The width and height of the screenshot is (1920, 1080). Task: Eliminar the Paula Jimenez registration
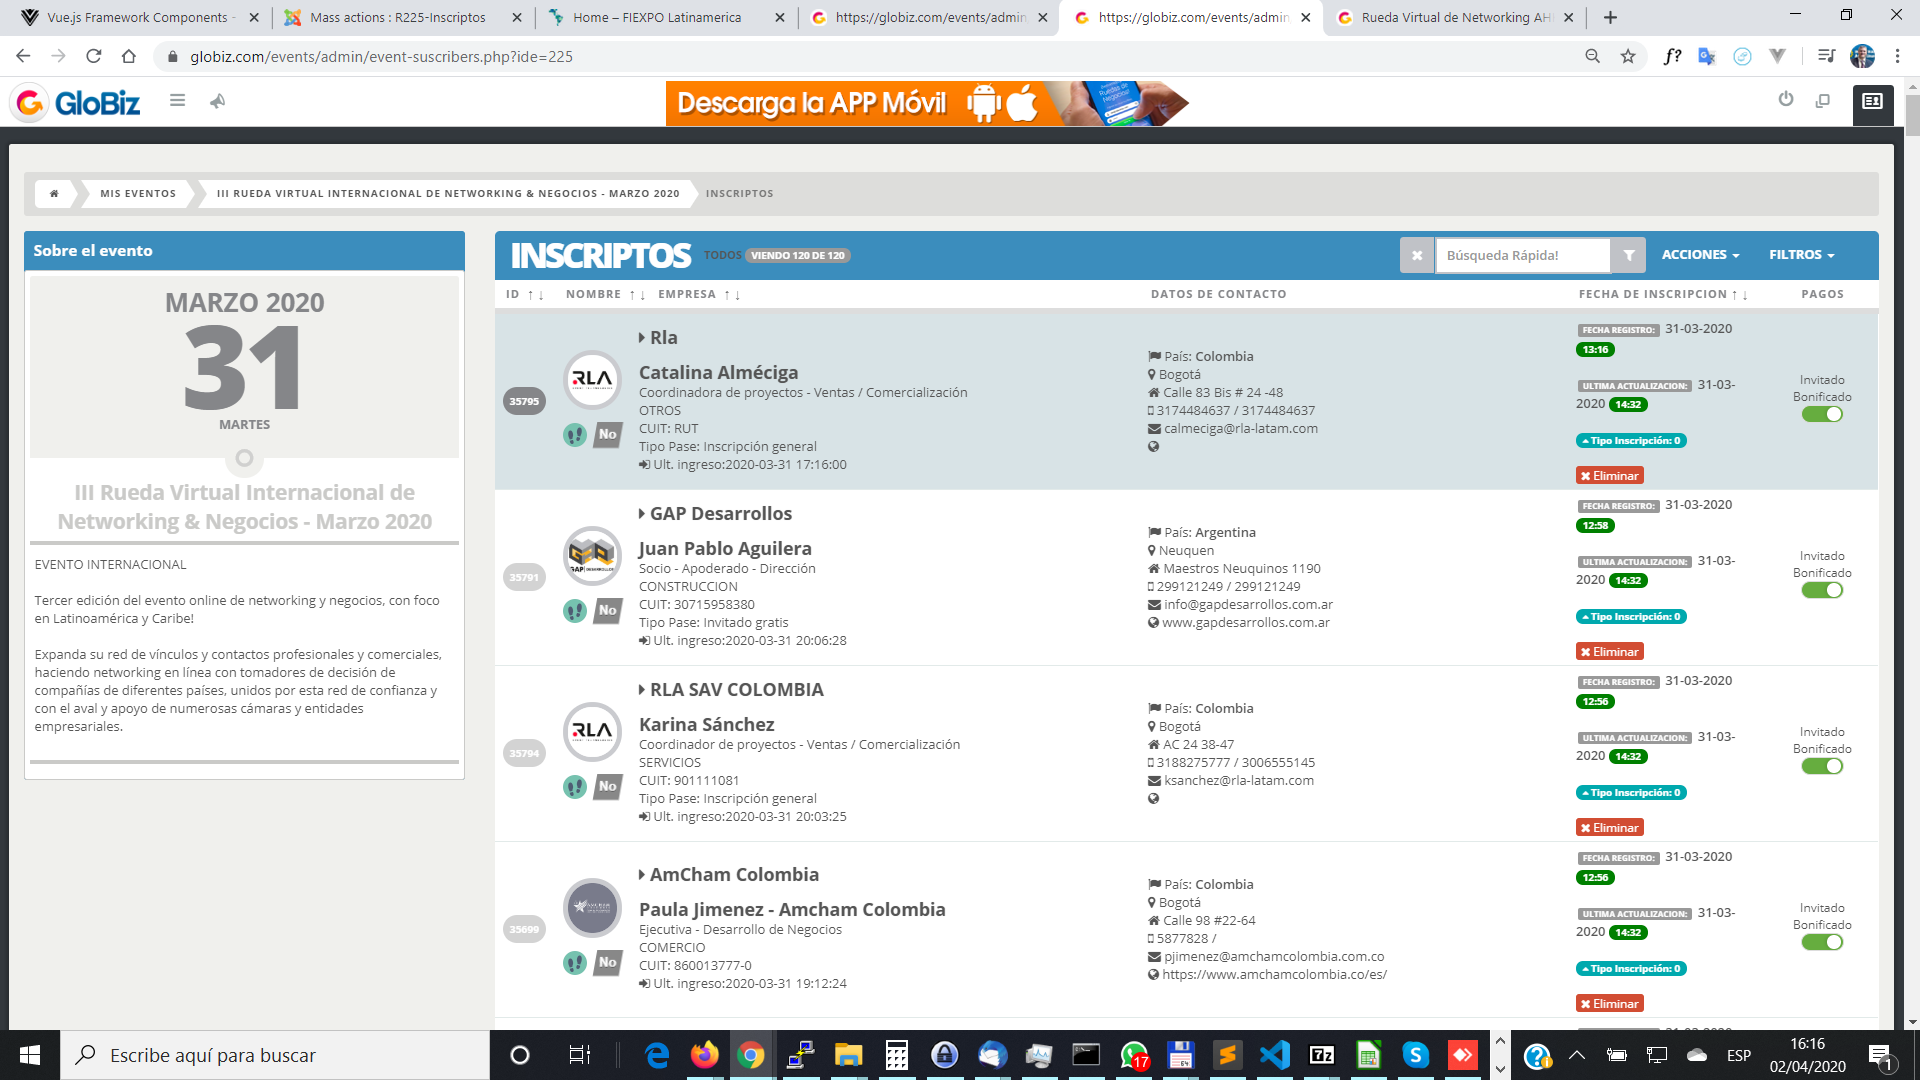point(1610,1004)
